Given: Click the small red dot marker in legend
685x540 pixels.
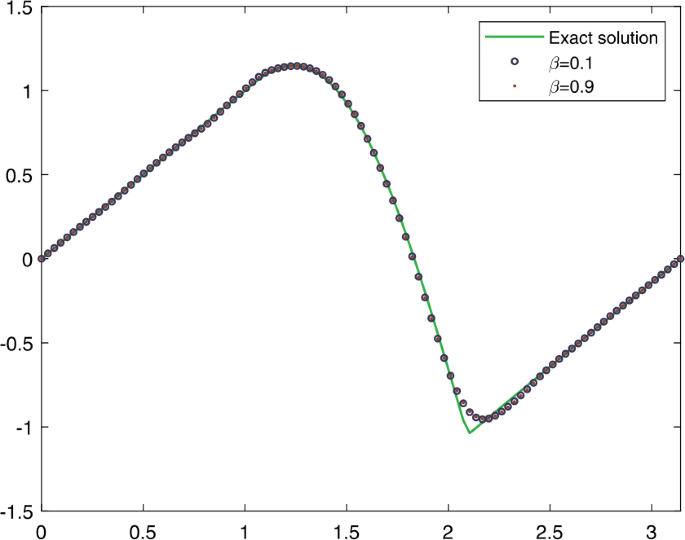Looking at the screenshot, I should (x=515, y=86).
